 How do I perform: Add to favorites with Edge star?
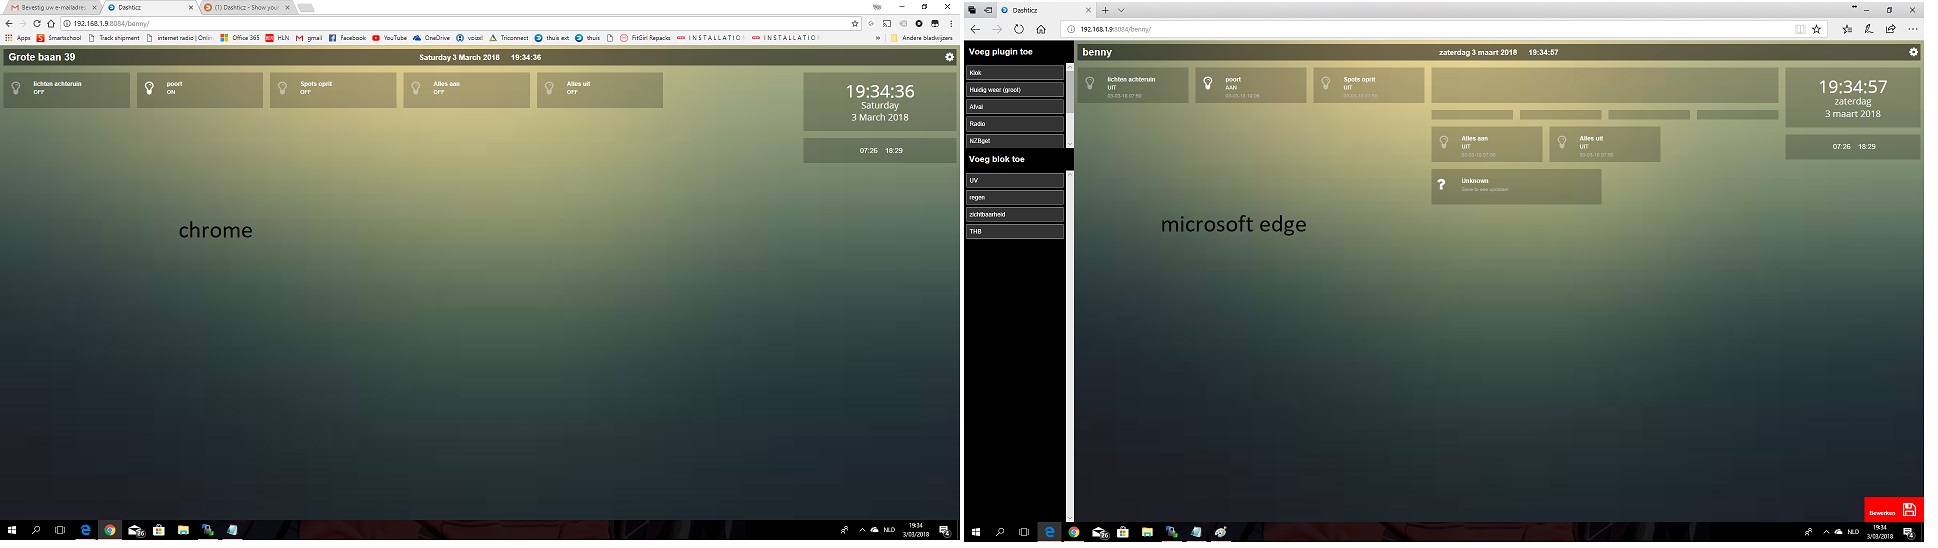[1817, 29]
